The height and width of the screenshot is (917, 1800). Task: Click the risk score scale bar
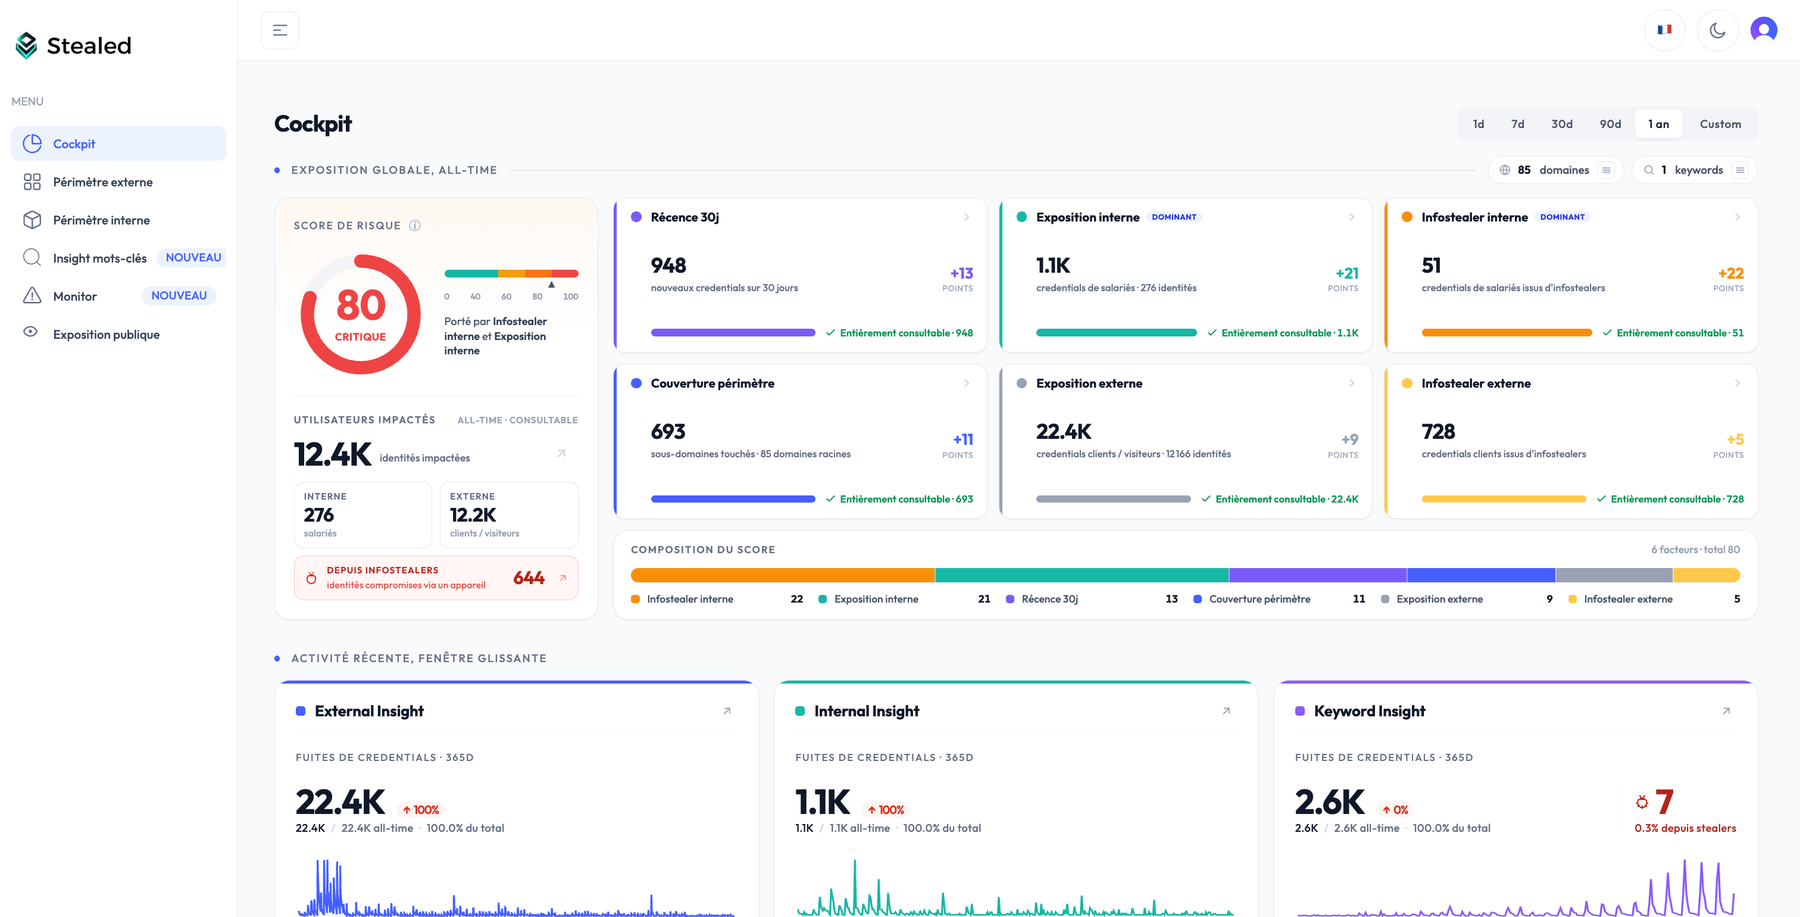tap(511, 273)
